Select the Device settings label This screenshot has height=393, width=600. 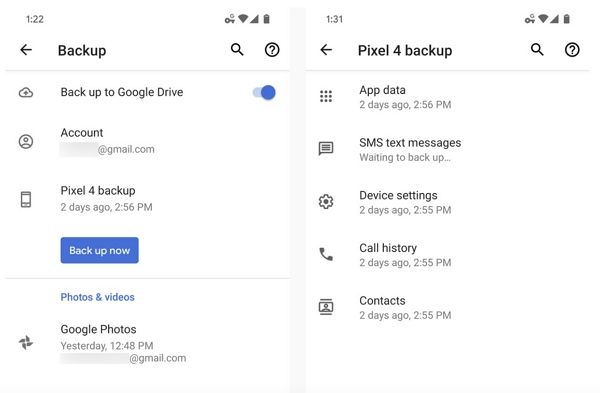pos(398,196)
